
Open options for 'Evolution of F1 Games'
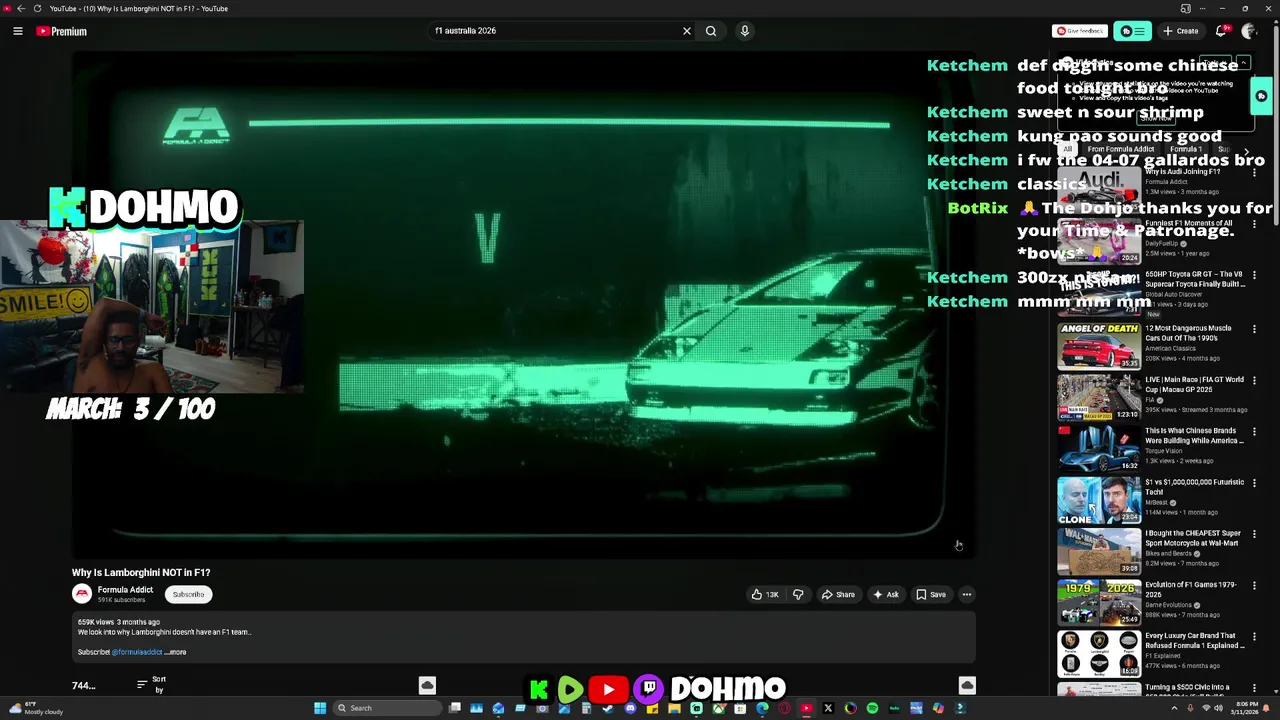[x=1254, y=586]
